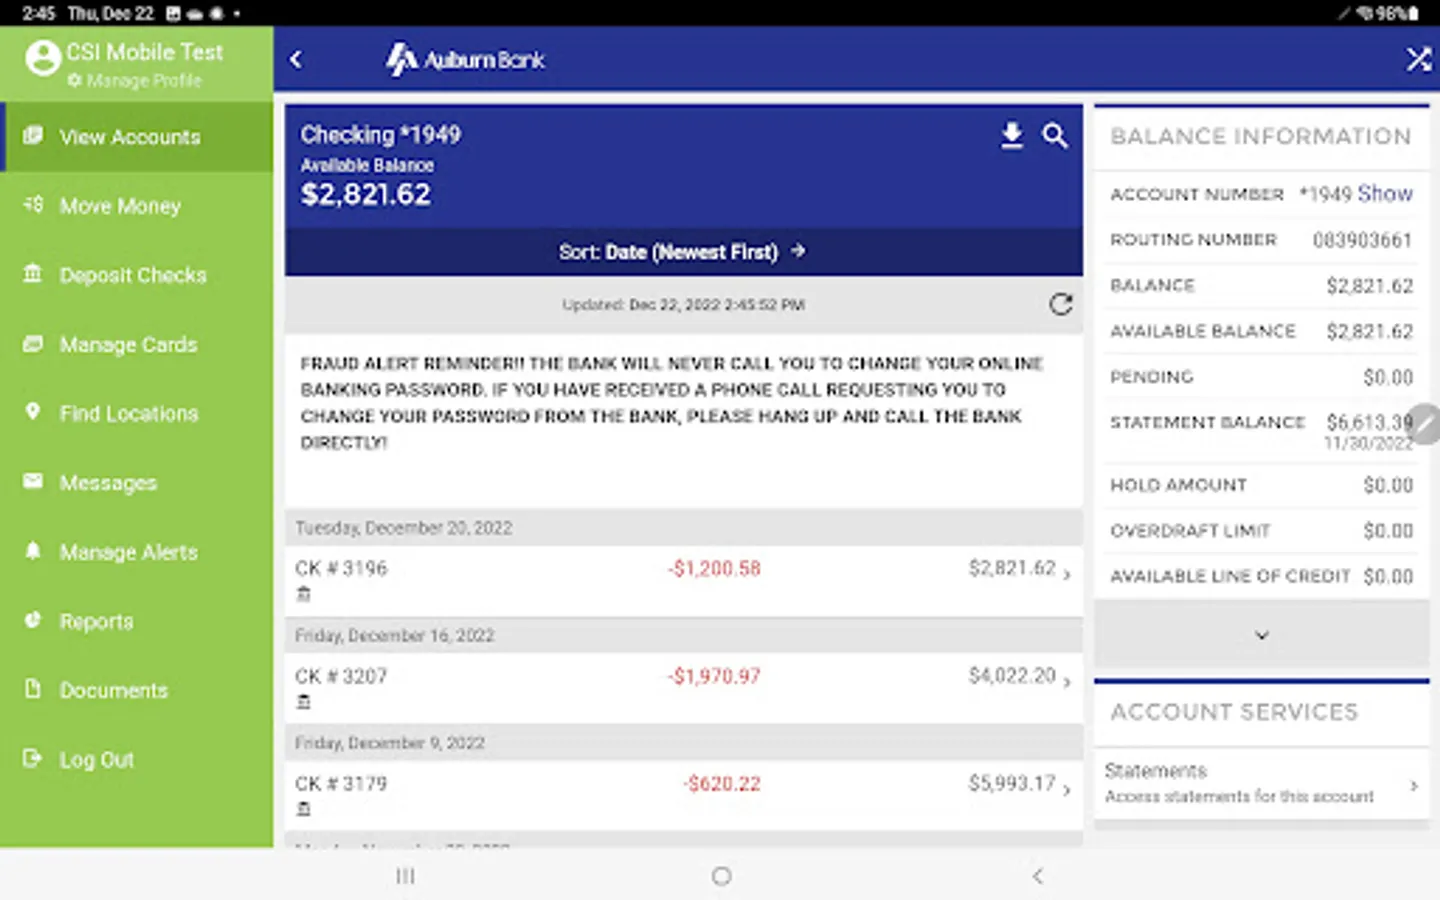Open the CK # 3196 transaction
Screen dimensions: 1440x900
pyautogui.click(x=683, y=580)
